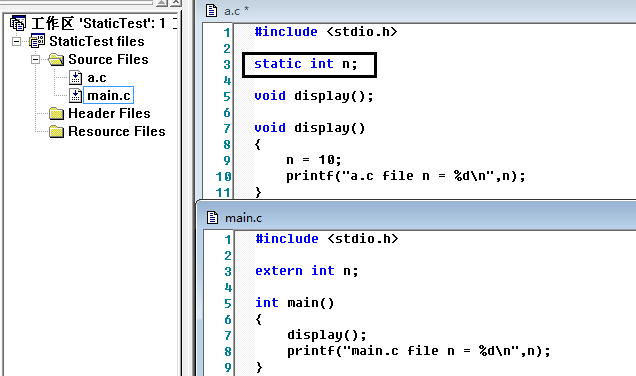The width and height of the screenshot is (636, 376).
Task: Click the Header Files folder icon
Action: (x=56, y=114)
